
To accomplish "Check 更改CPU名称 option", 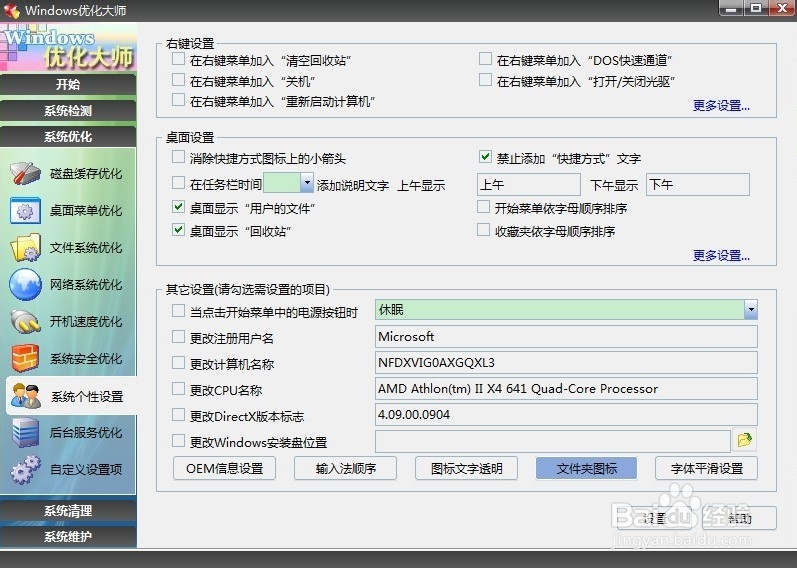I will [178, 389].
